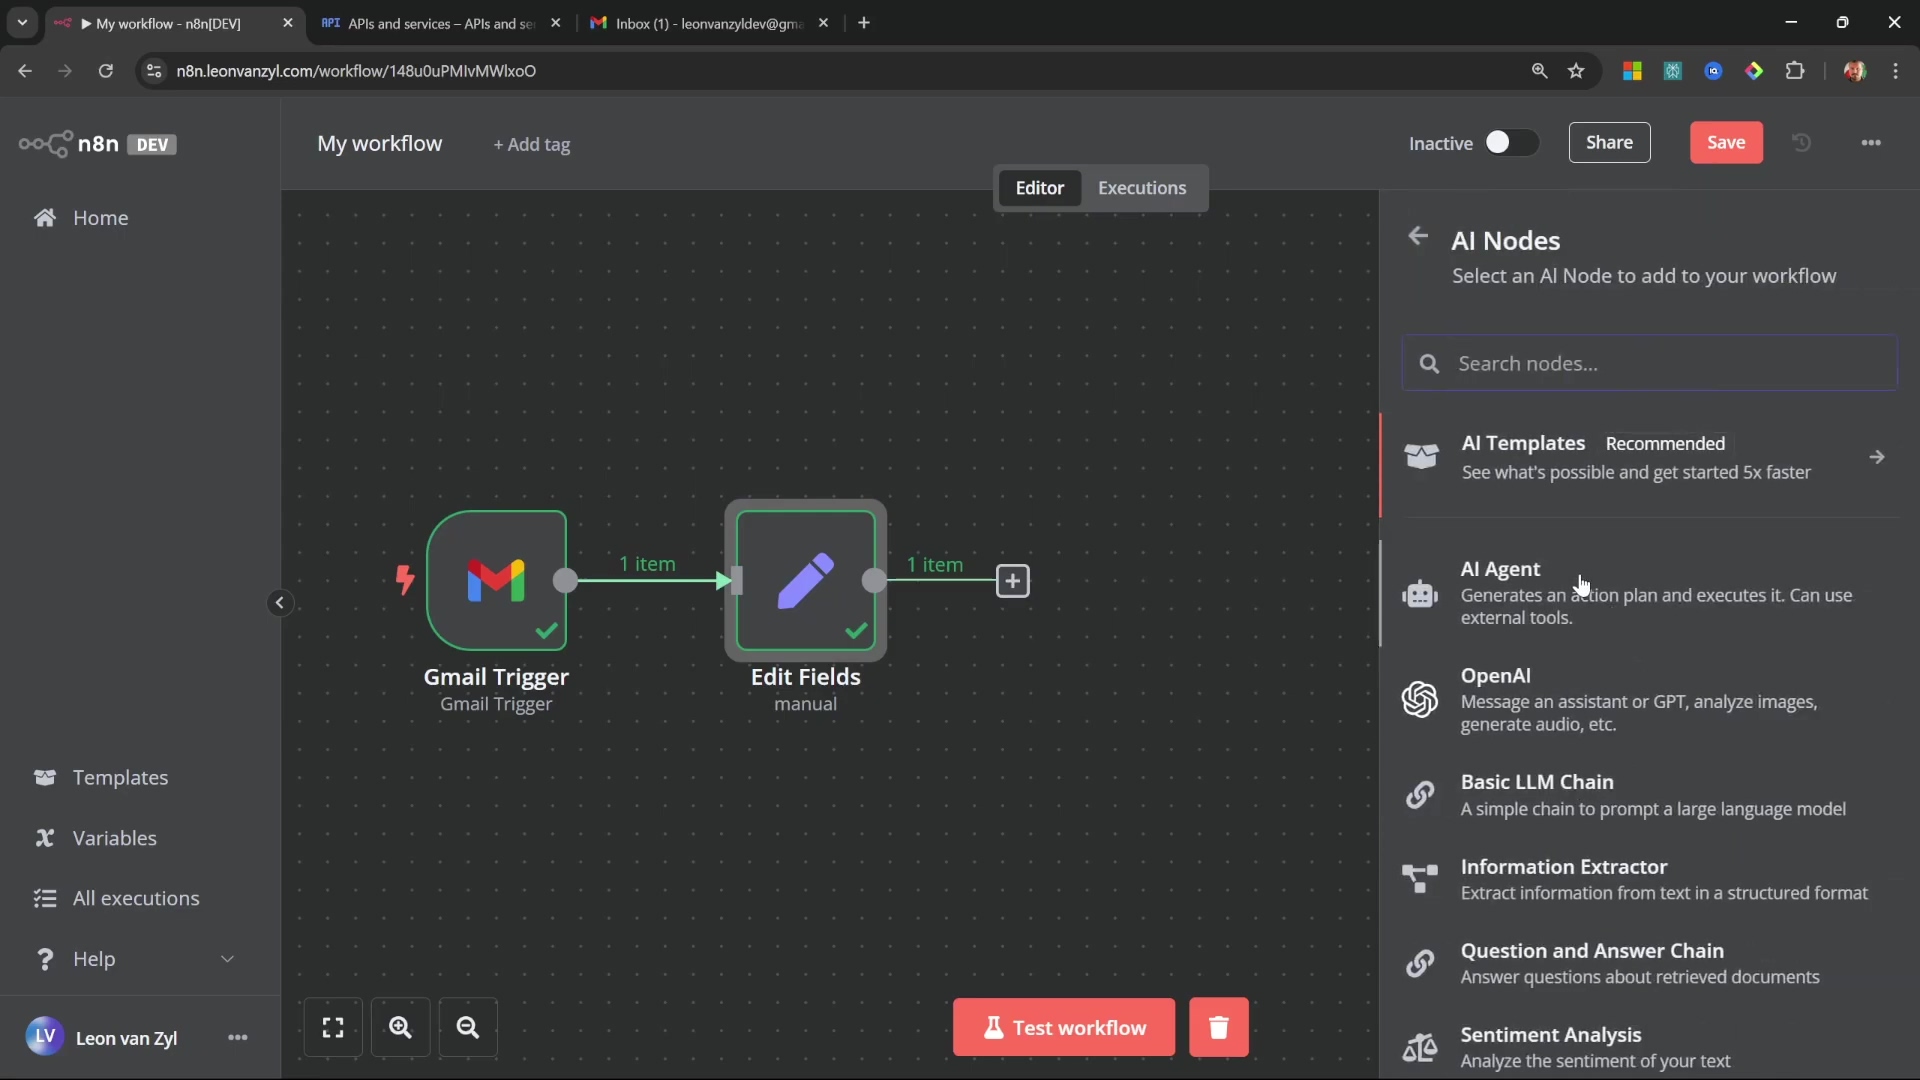Open All executions in the sidebar
Screen dimensions: 1920x1080
[136, 898]
